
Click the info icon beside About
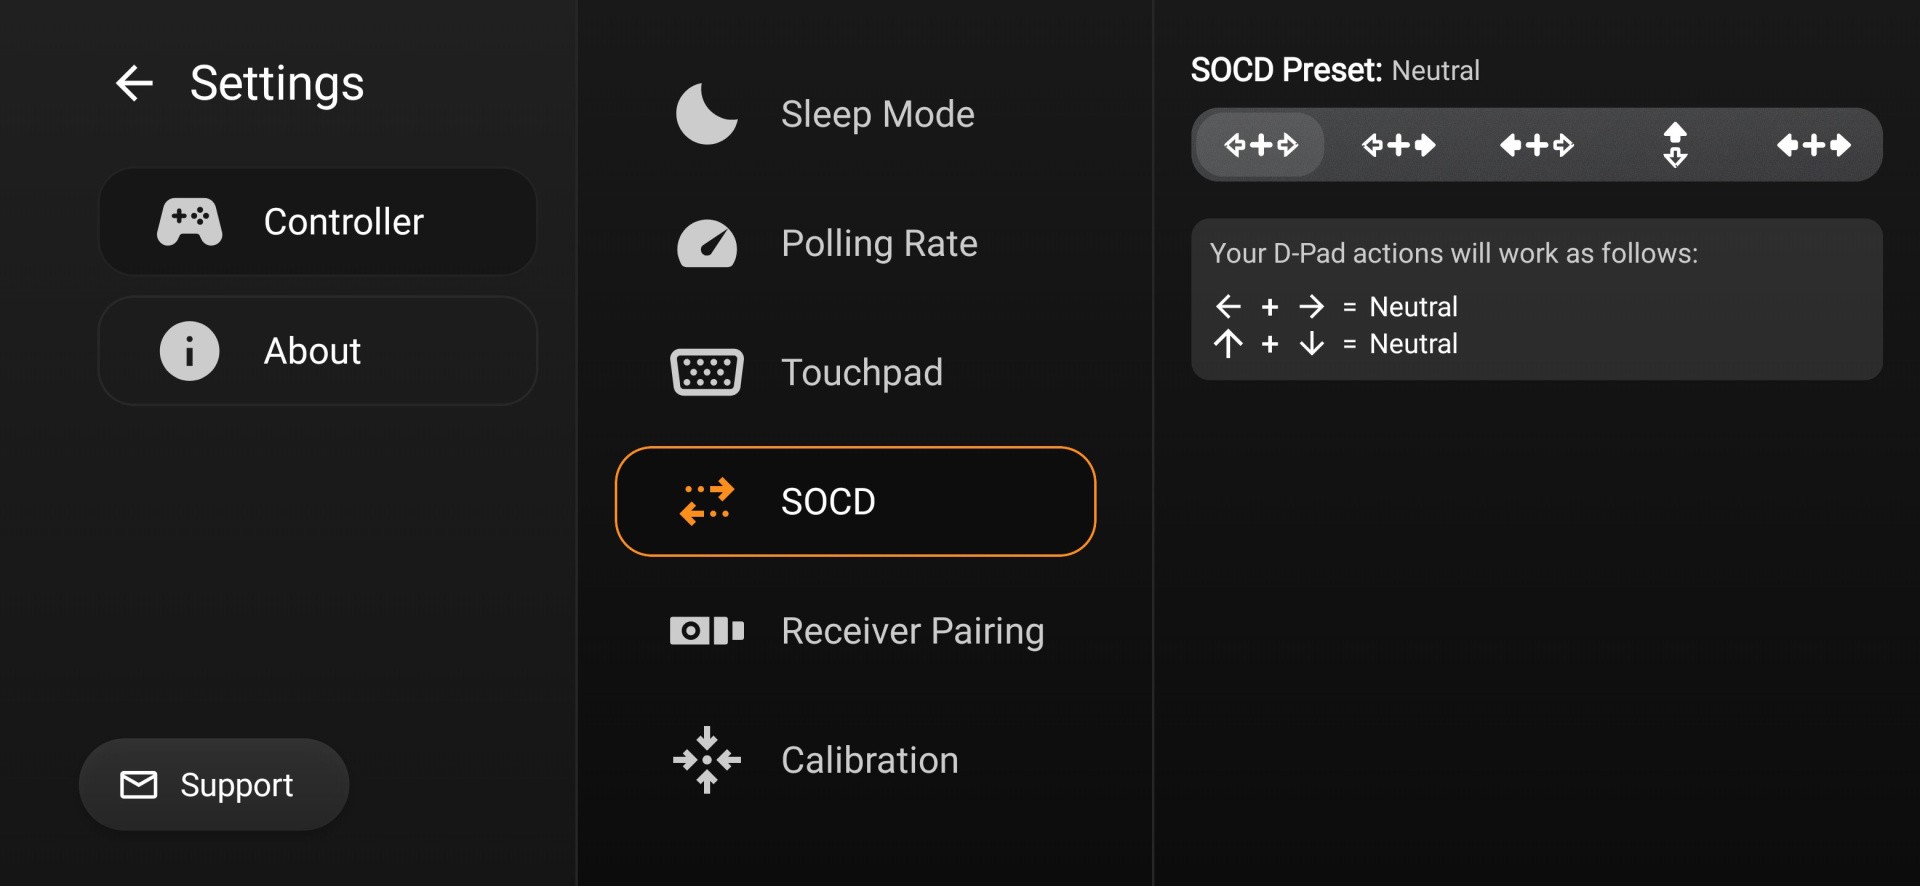[189, 351]
